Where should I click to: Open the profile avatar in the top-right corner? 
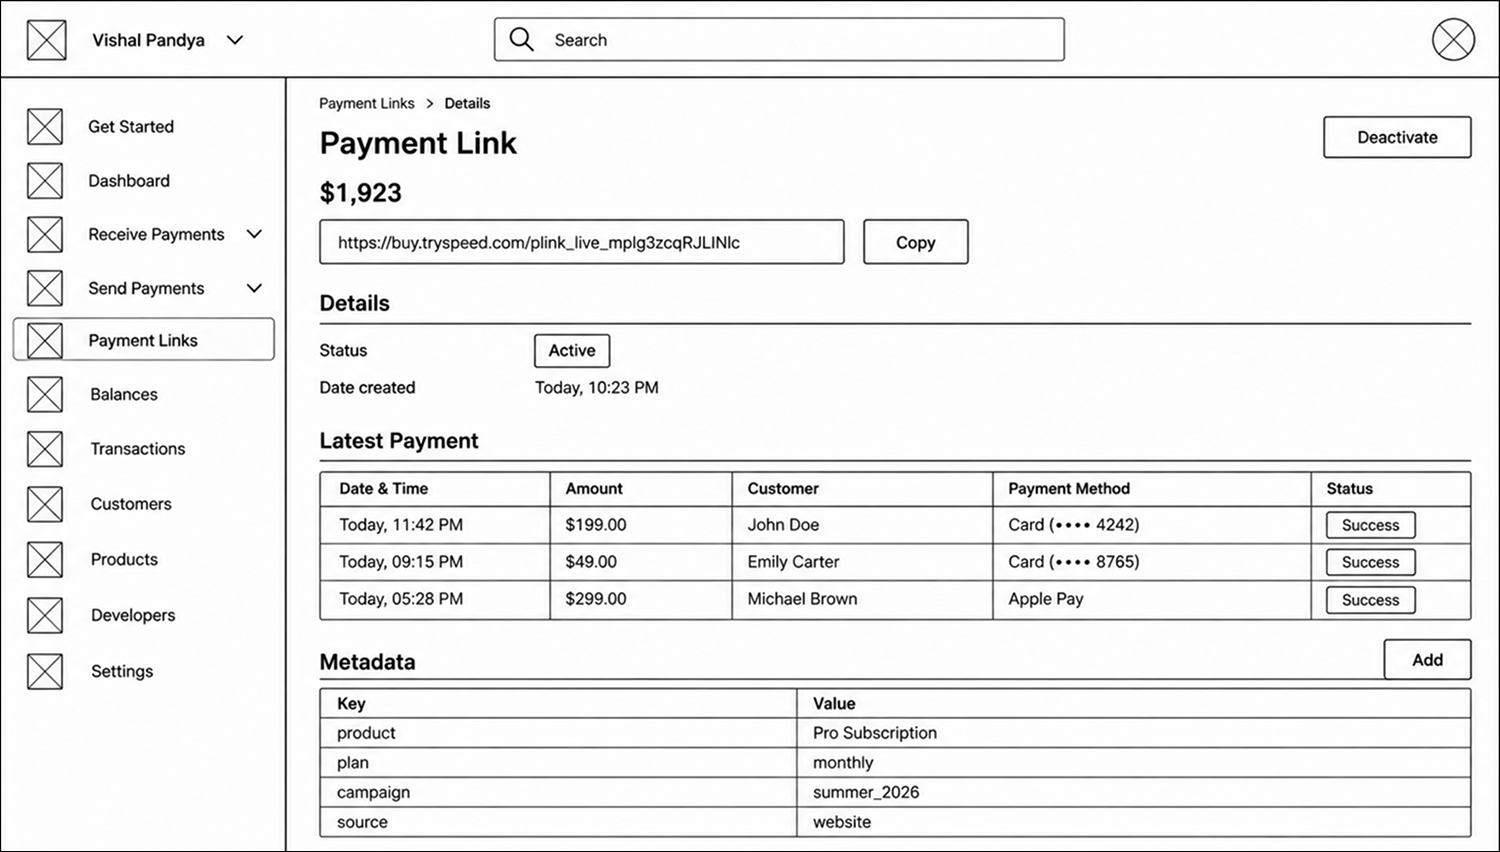(1453, 40)
